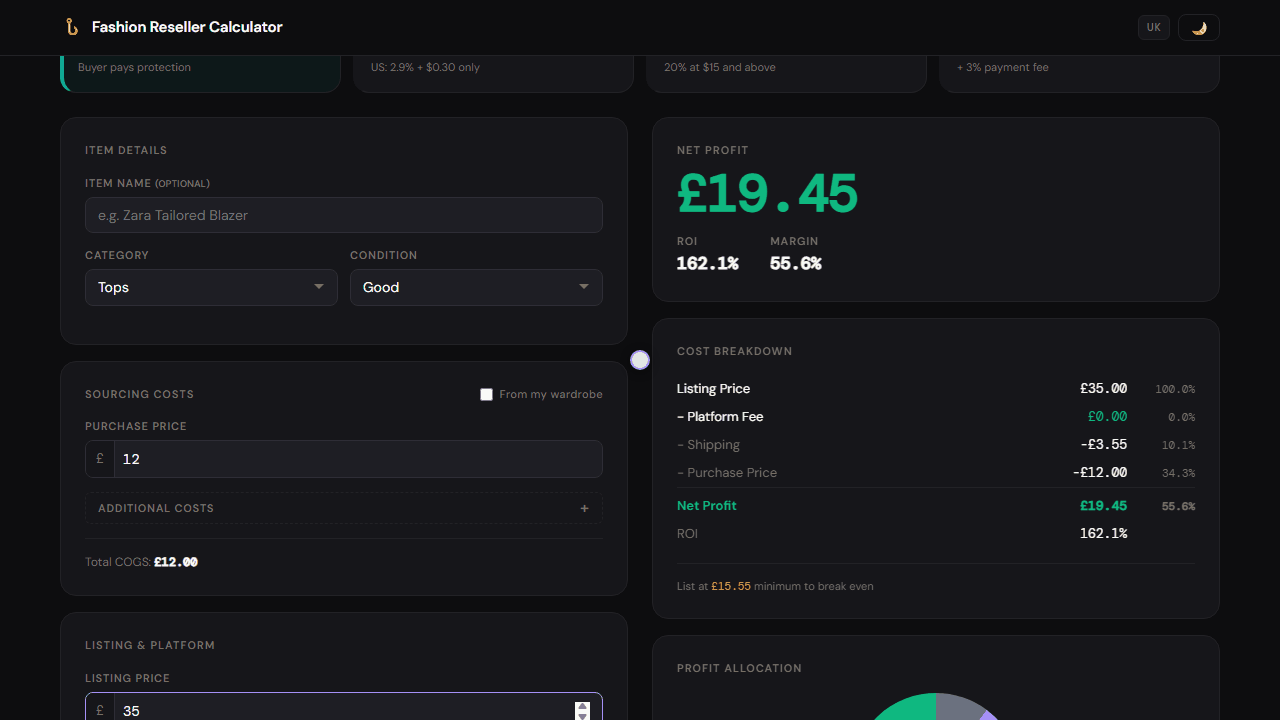Focus the Item Name text field
The image size is (1280, 720).
pyautogui.click(x=344, y=215)
